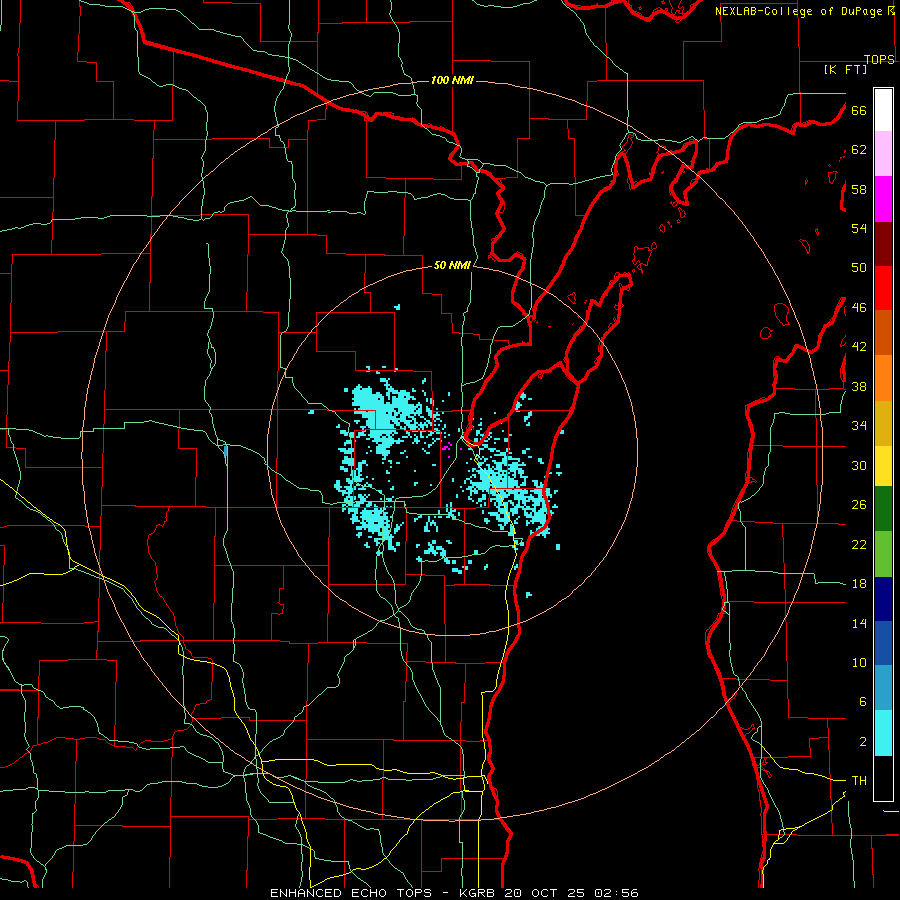This screenshot has width=900, height=900.
Task: Click the light pink legend swatch
Action: point(883,153)
